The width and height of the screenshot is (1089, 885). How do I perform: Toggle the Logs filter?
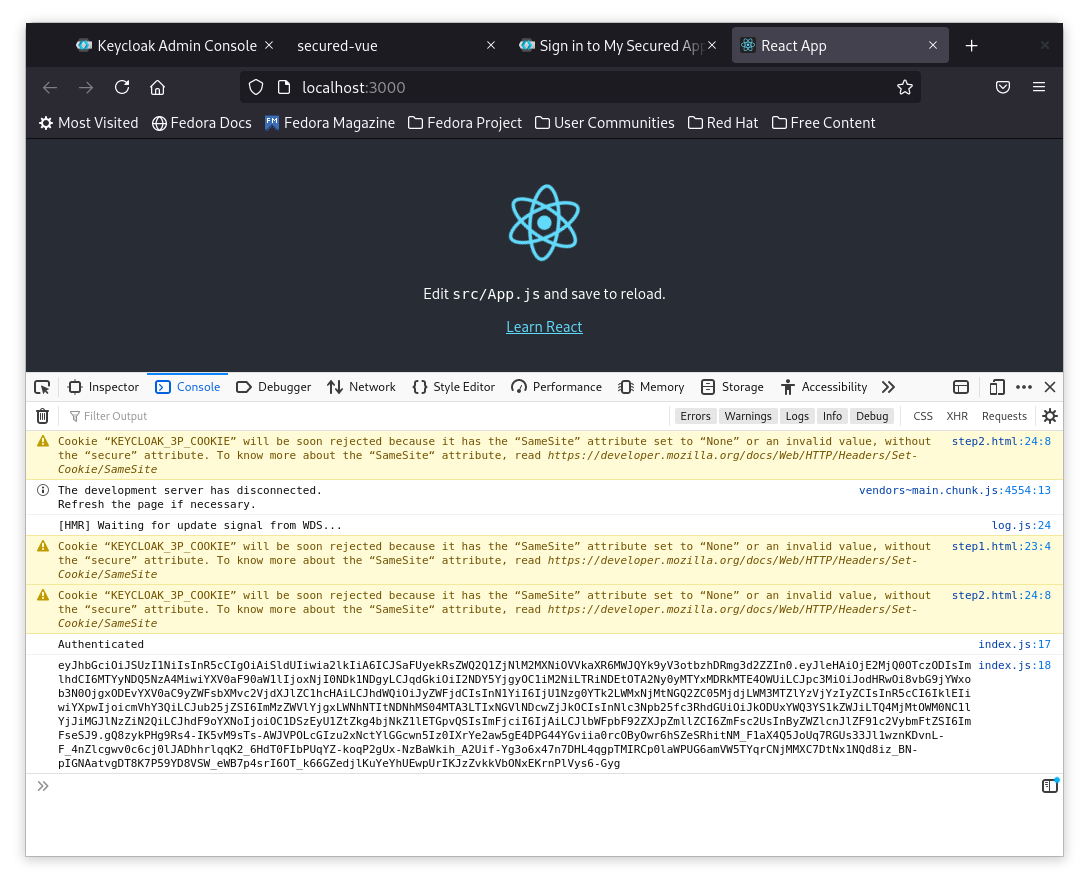click(797, 416)
